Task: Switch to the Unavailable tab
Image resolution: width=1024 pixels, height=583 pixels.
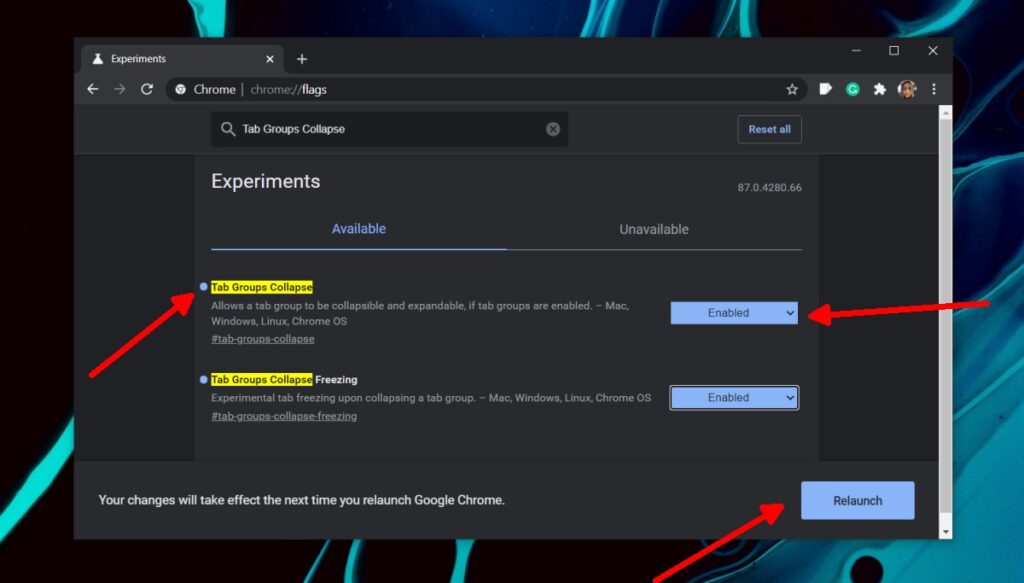Action: coord(653,229)
